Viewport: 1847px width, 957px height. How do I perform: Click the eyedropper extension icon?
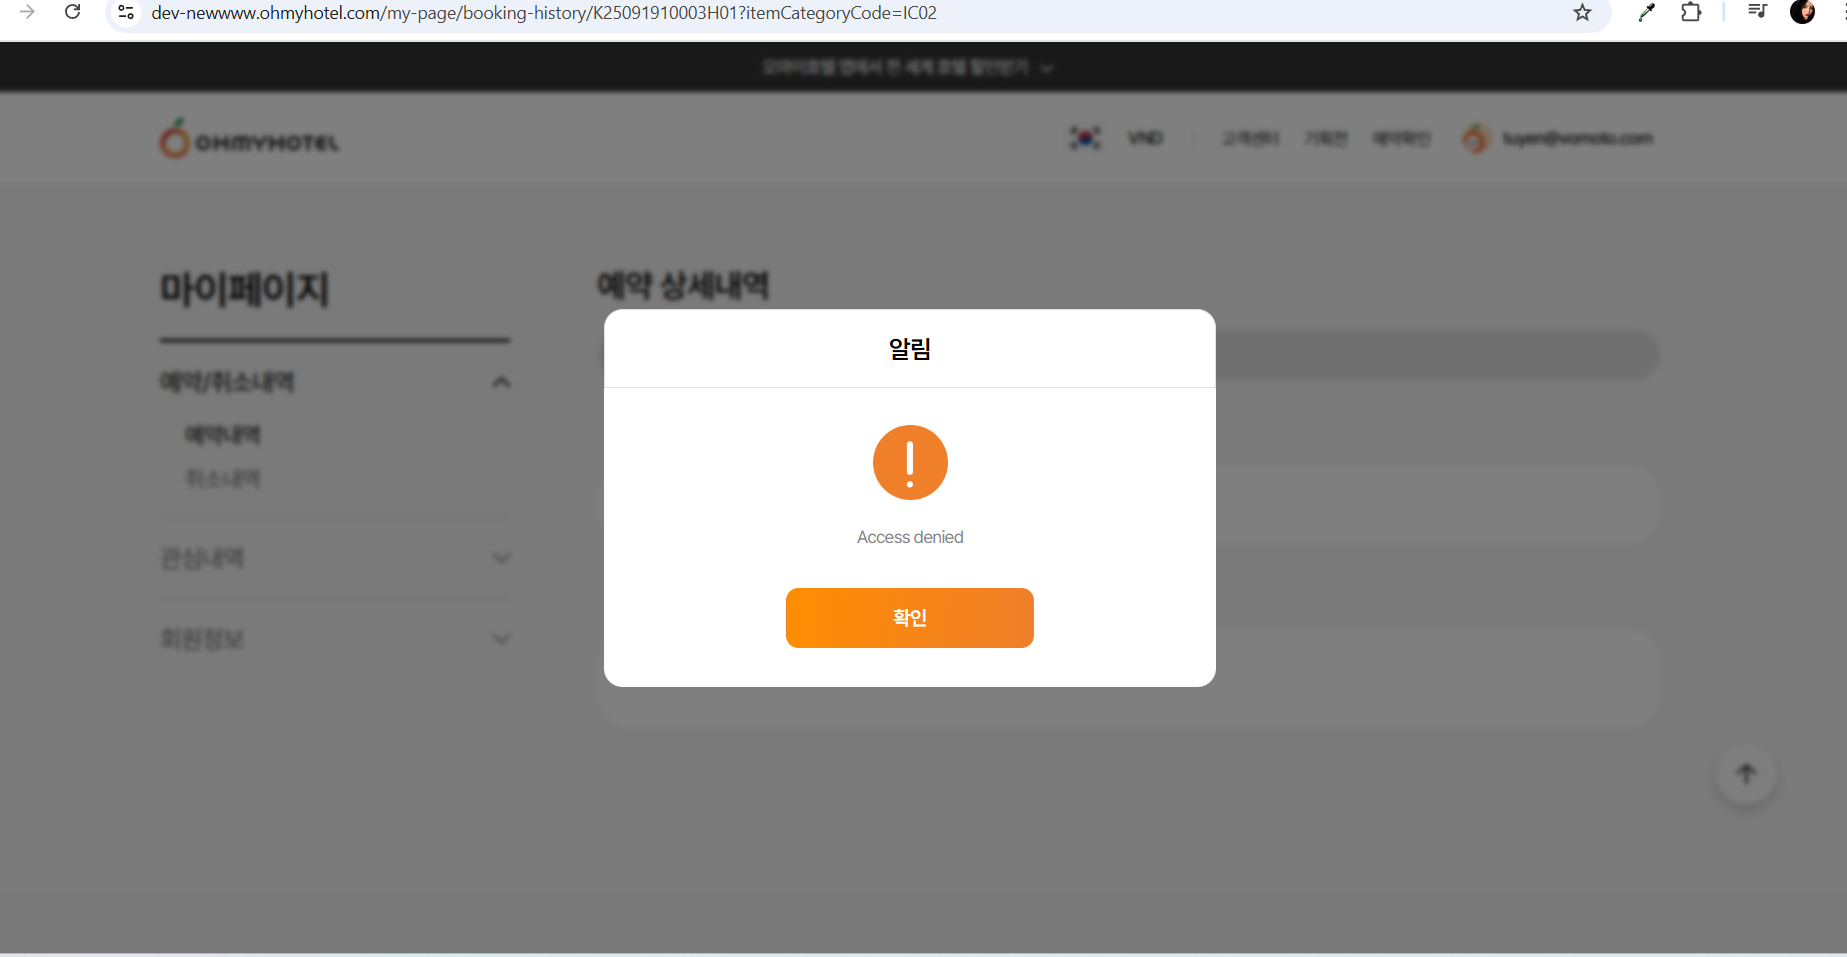(x=1646, y=12)
